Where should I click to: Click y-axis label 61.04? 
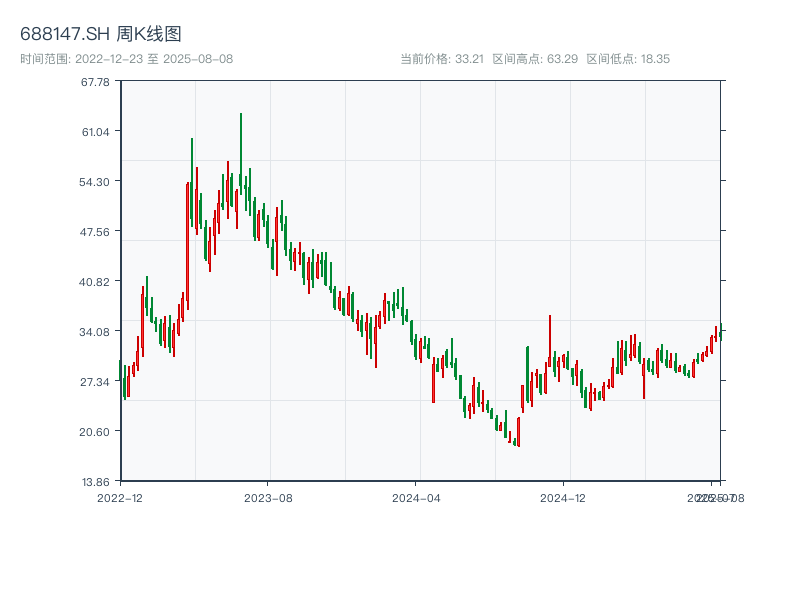tap(95, 132)
